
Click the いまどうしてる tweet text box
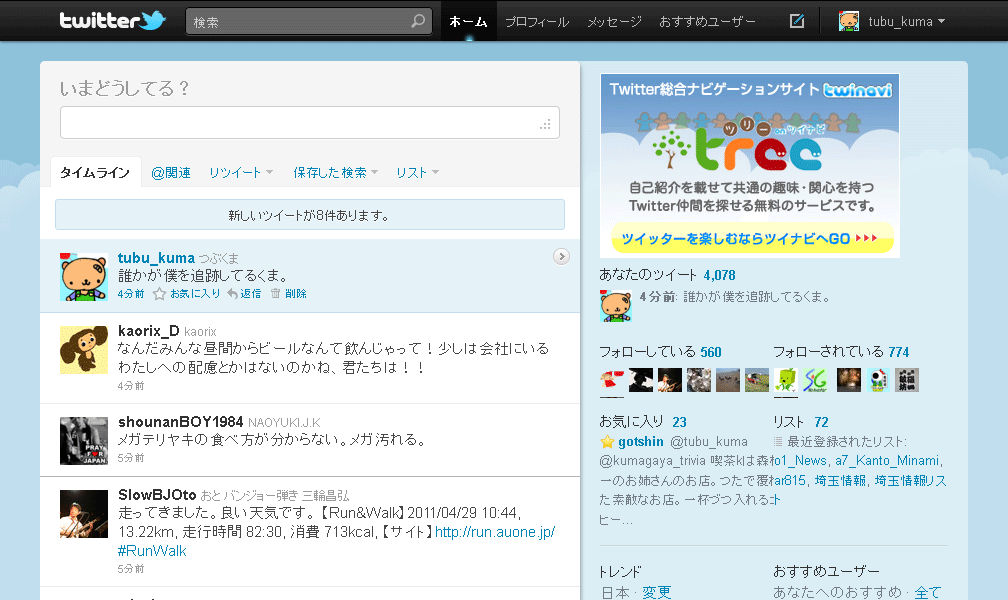click(310, 123)
